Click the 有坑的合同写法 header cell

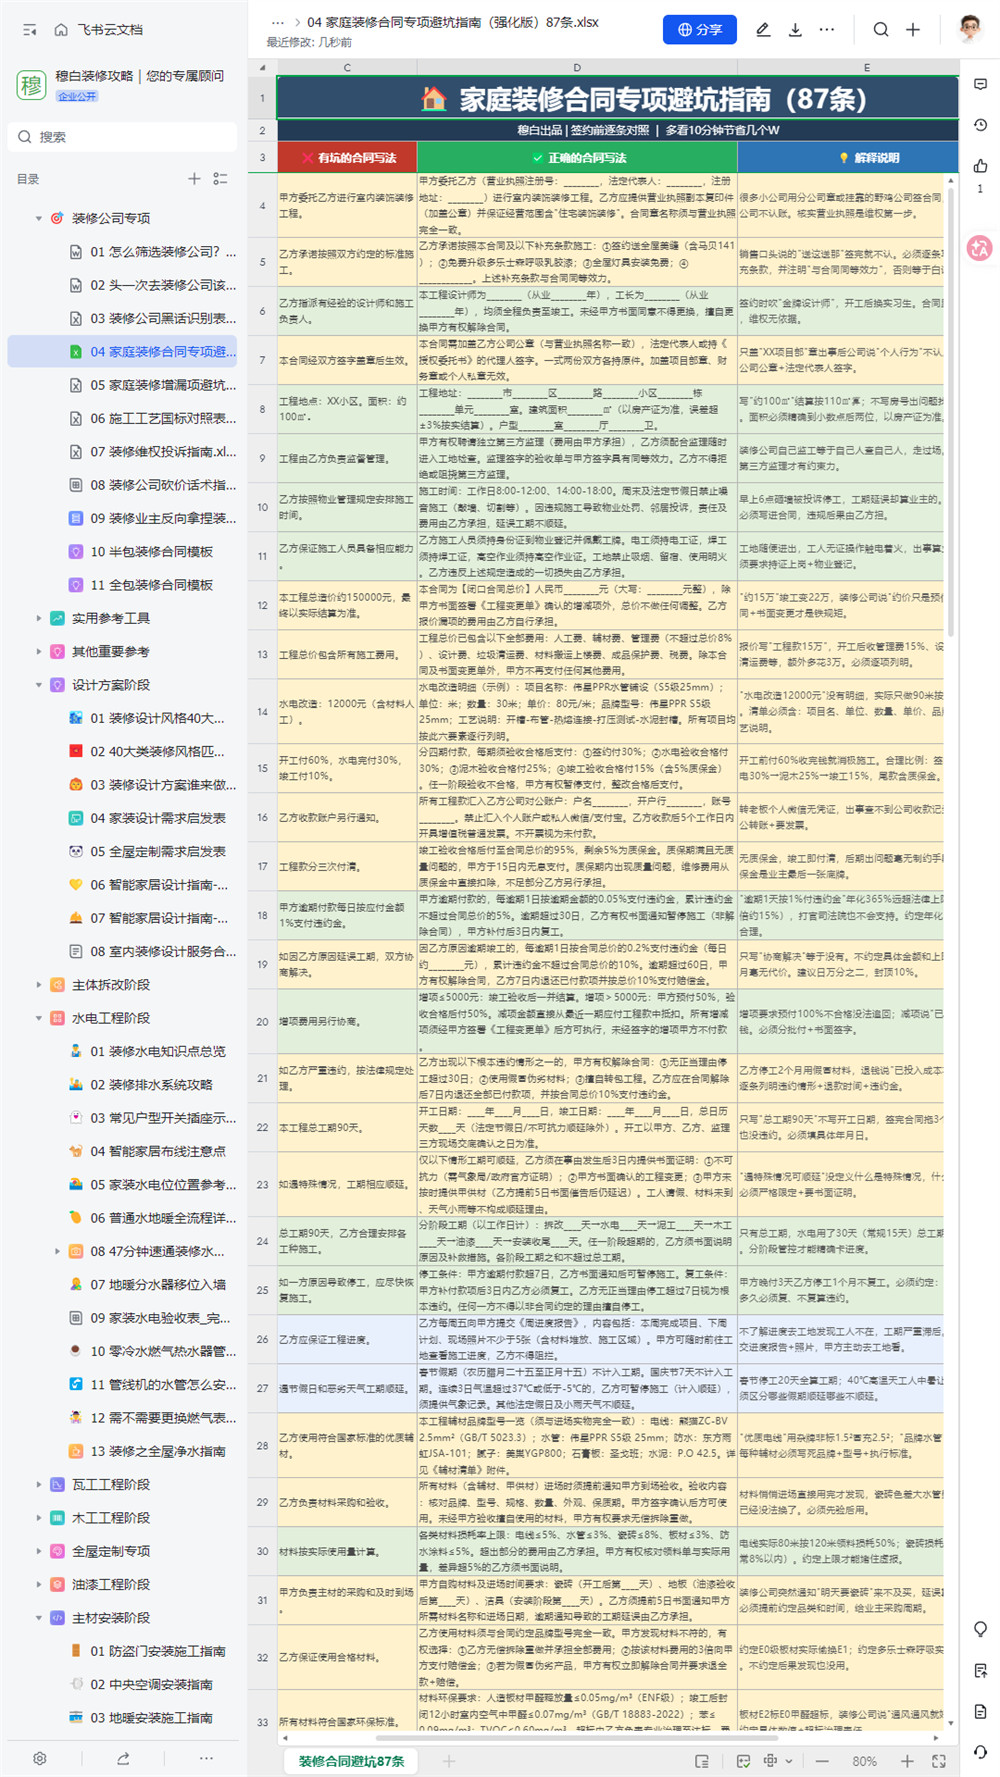tap(347, 157)
